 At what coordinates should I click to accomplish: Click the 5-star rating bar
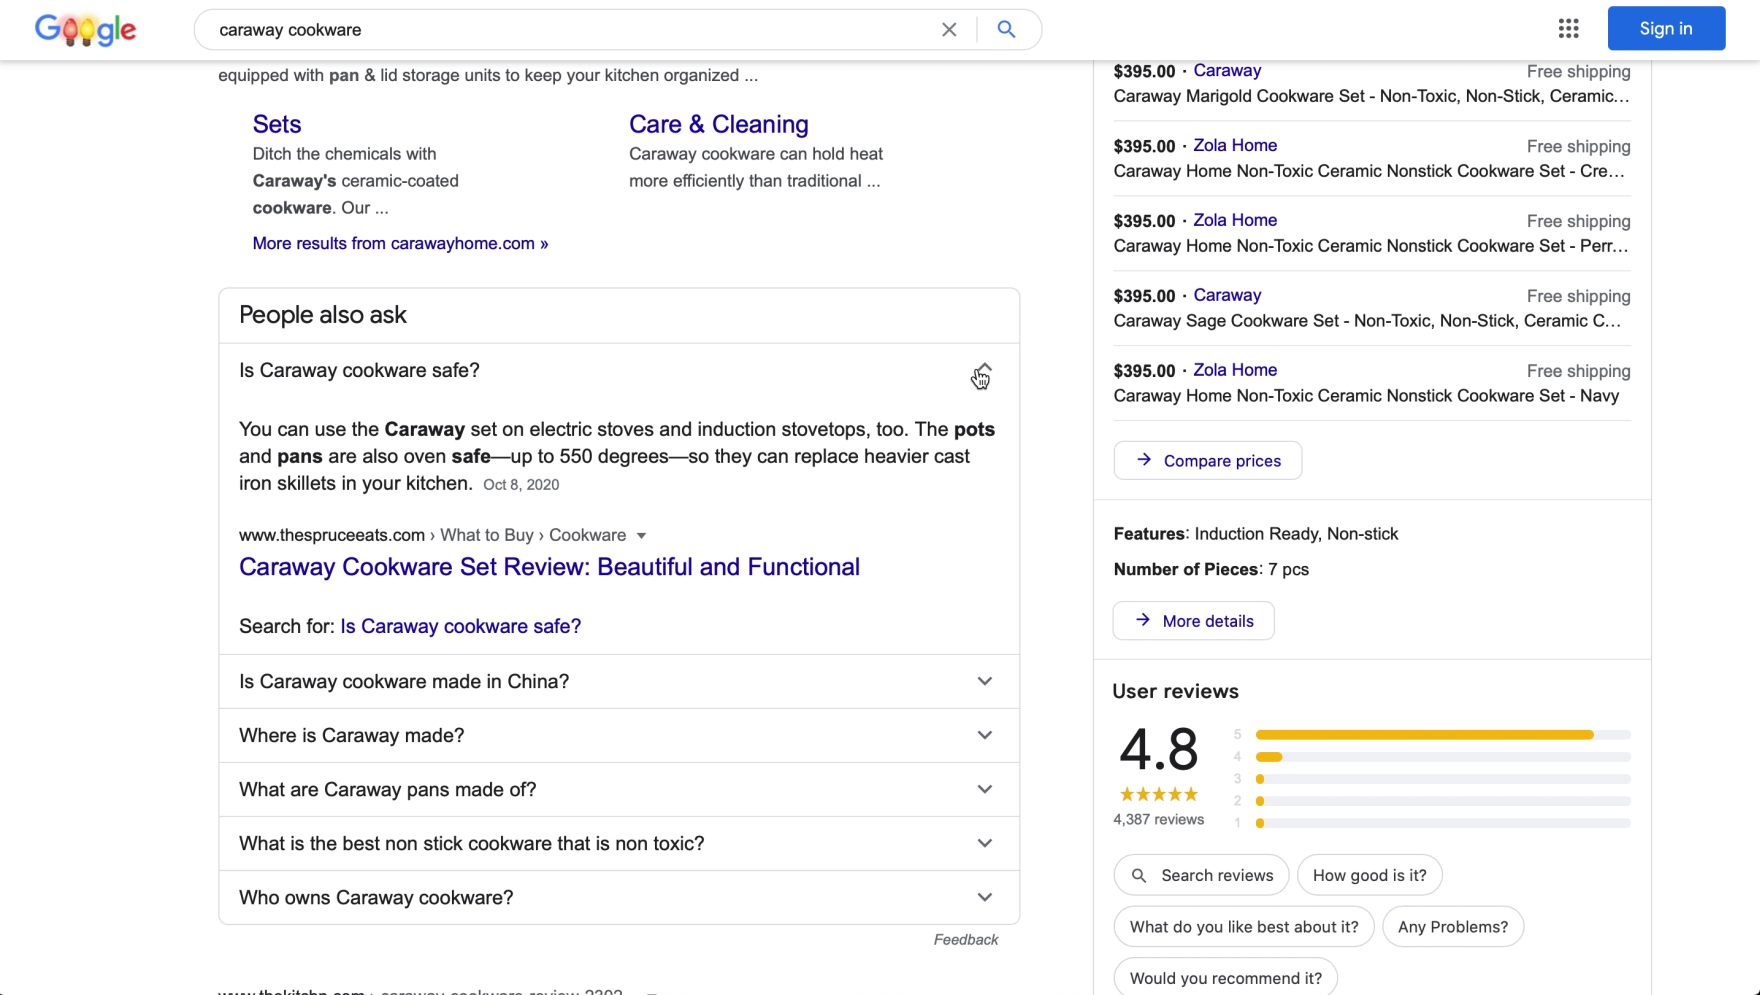pyautogui.click(x=1442, y=735)
